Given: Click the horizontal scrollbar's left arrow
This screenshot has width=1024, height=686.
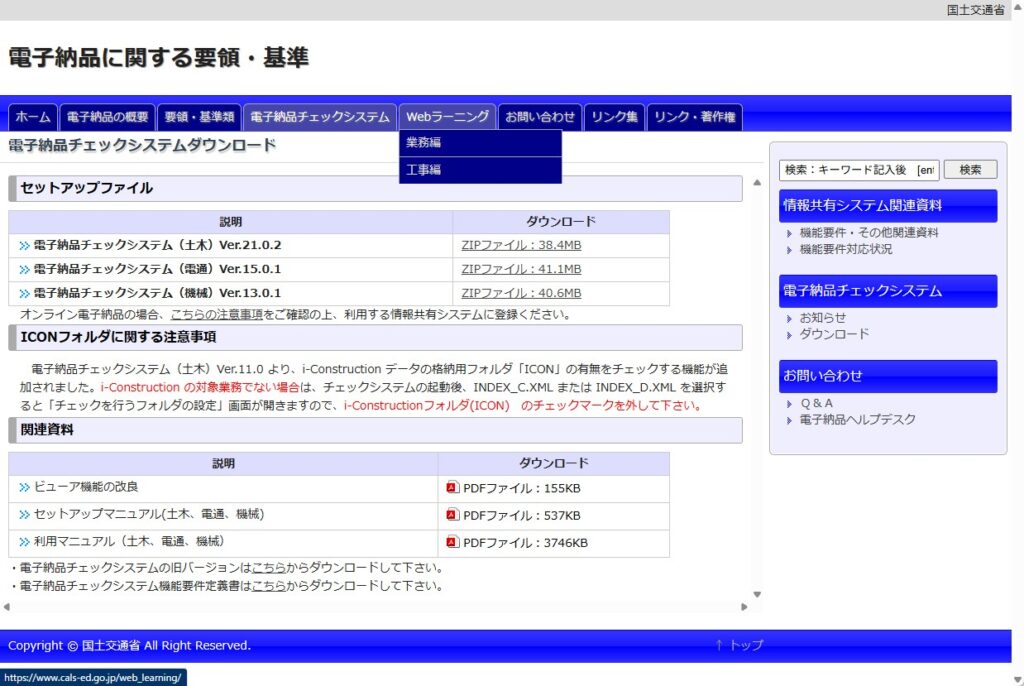Looking at the screenshot, I should tap(7, 607).
